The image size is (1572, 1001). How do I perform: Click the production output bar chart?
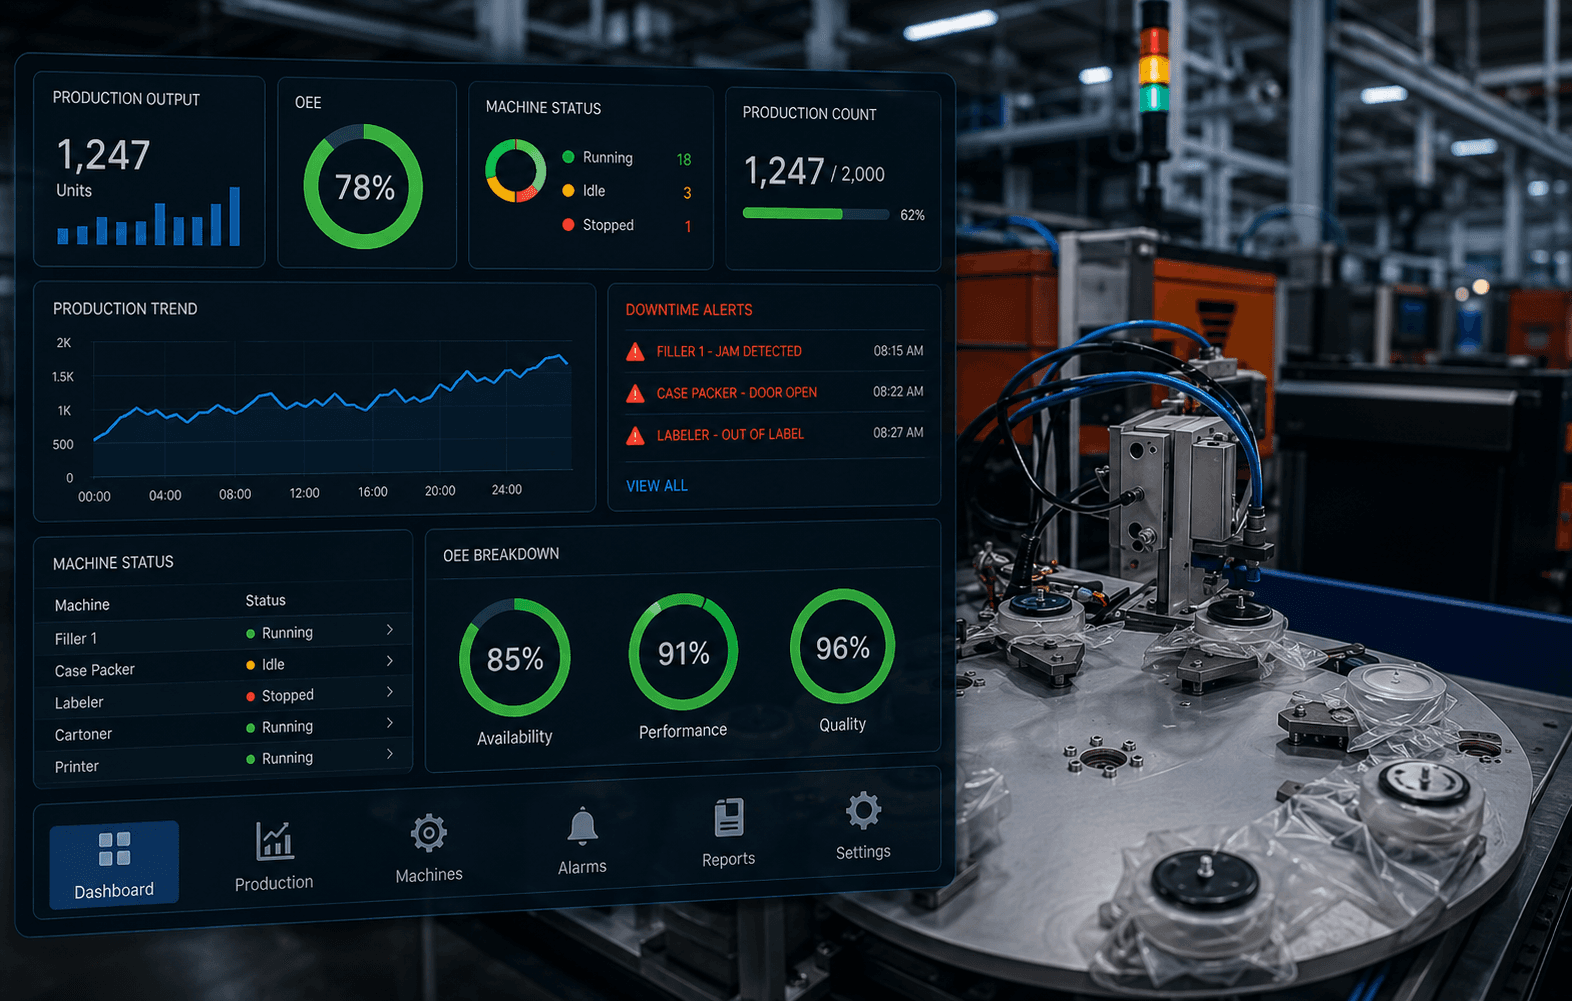coord(149,217)
